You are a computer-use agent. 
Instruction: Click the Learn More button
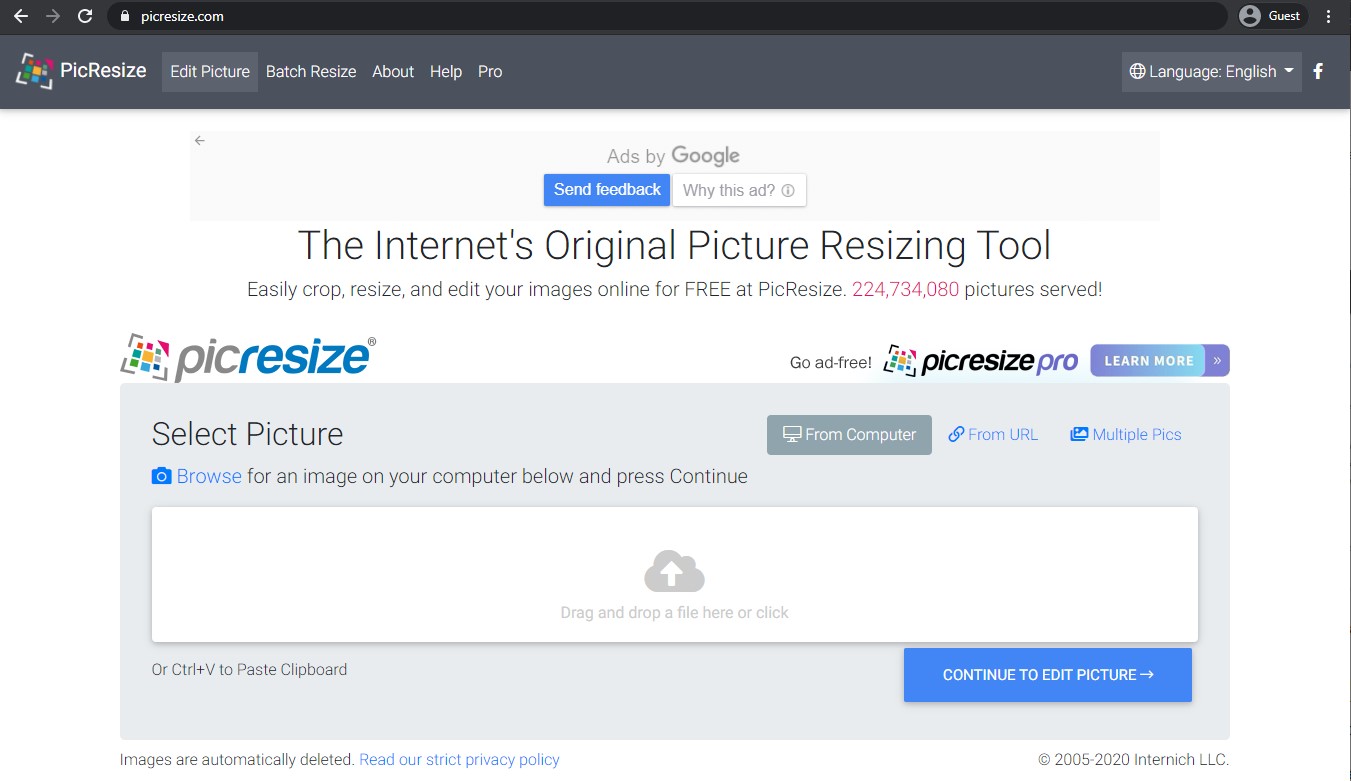pos(1160,361)
